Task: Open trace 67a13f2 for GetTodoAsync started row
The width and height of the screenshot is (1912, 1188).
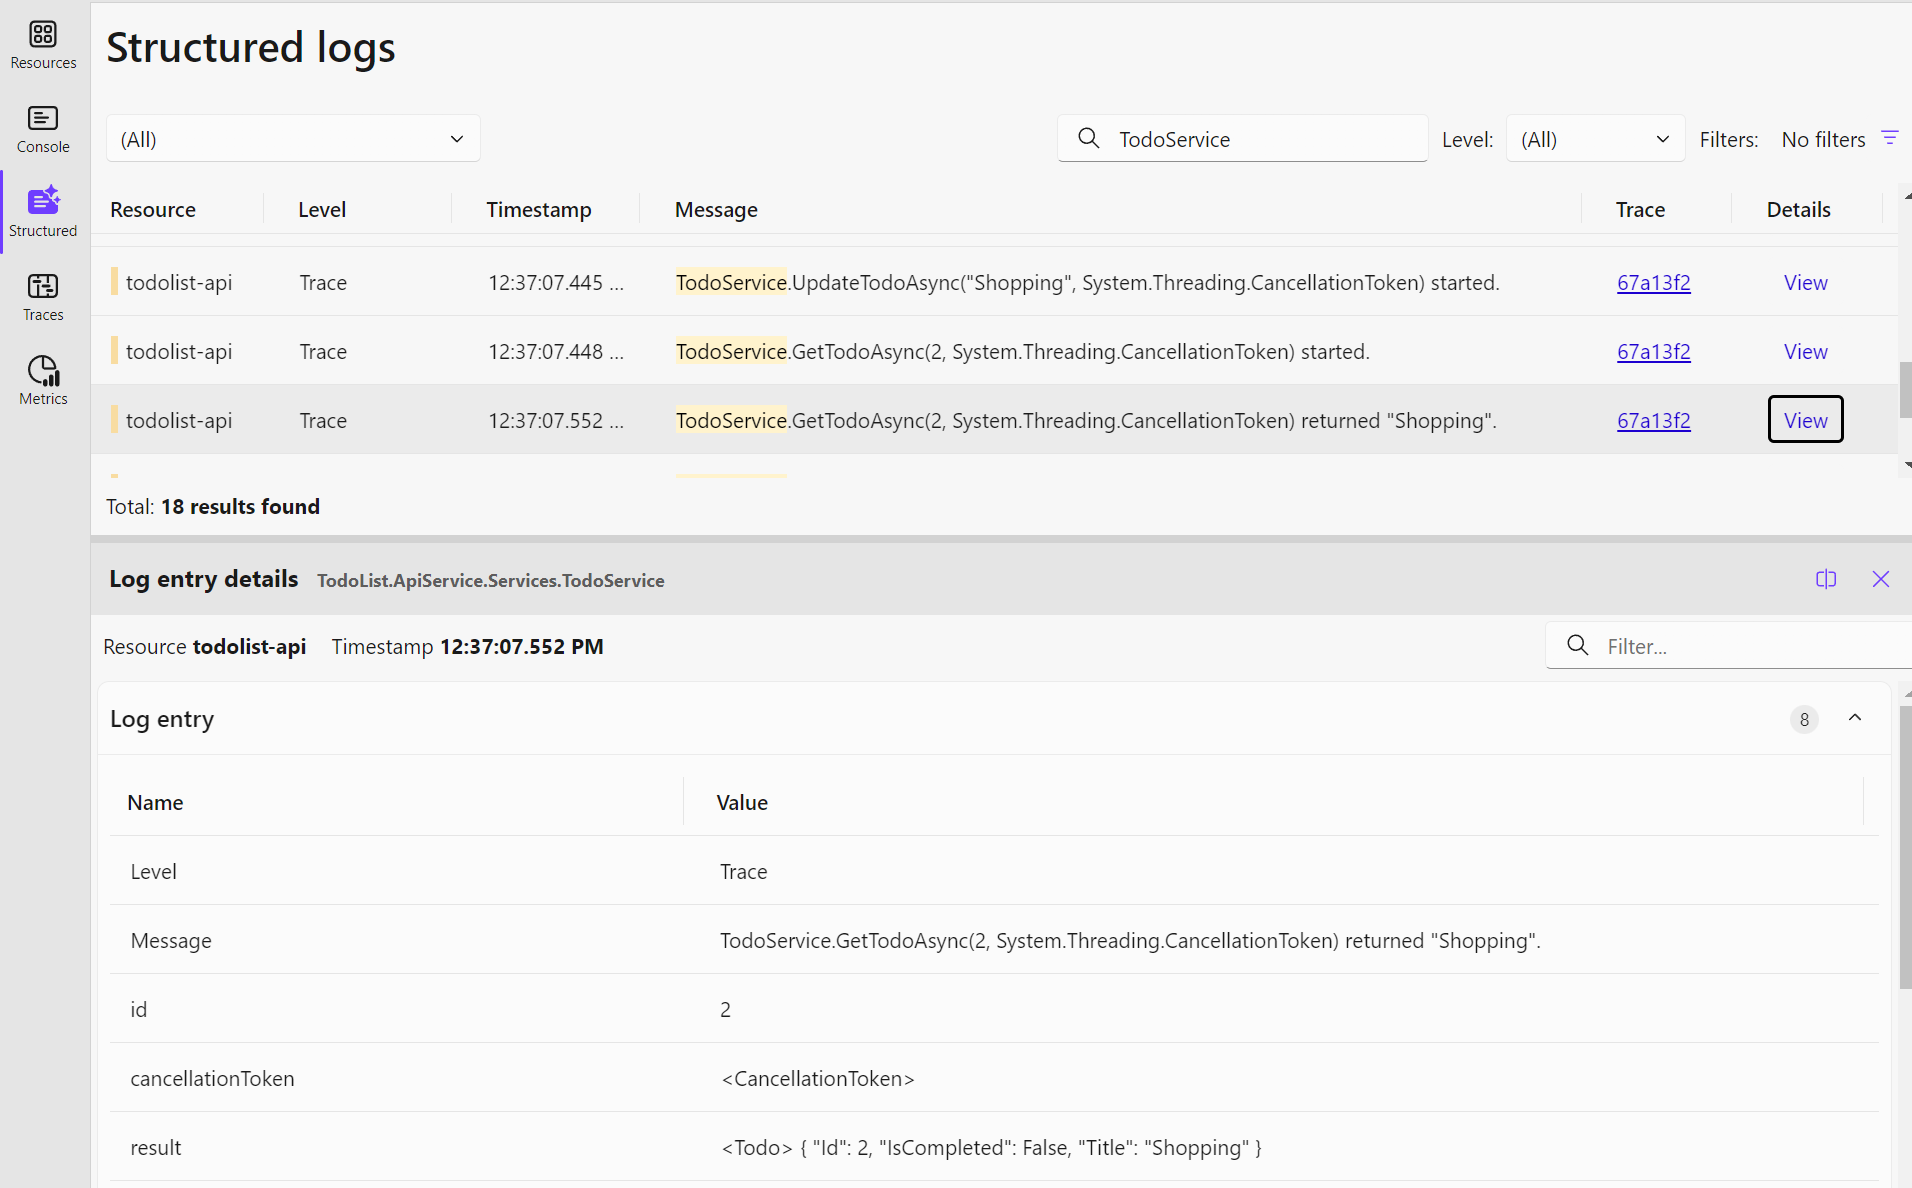Action: [x=1653, y=352]
